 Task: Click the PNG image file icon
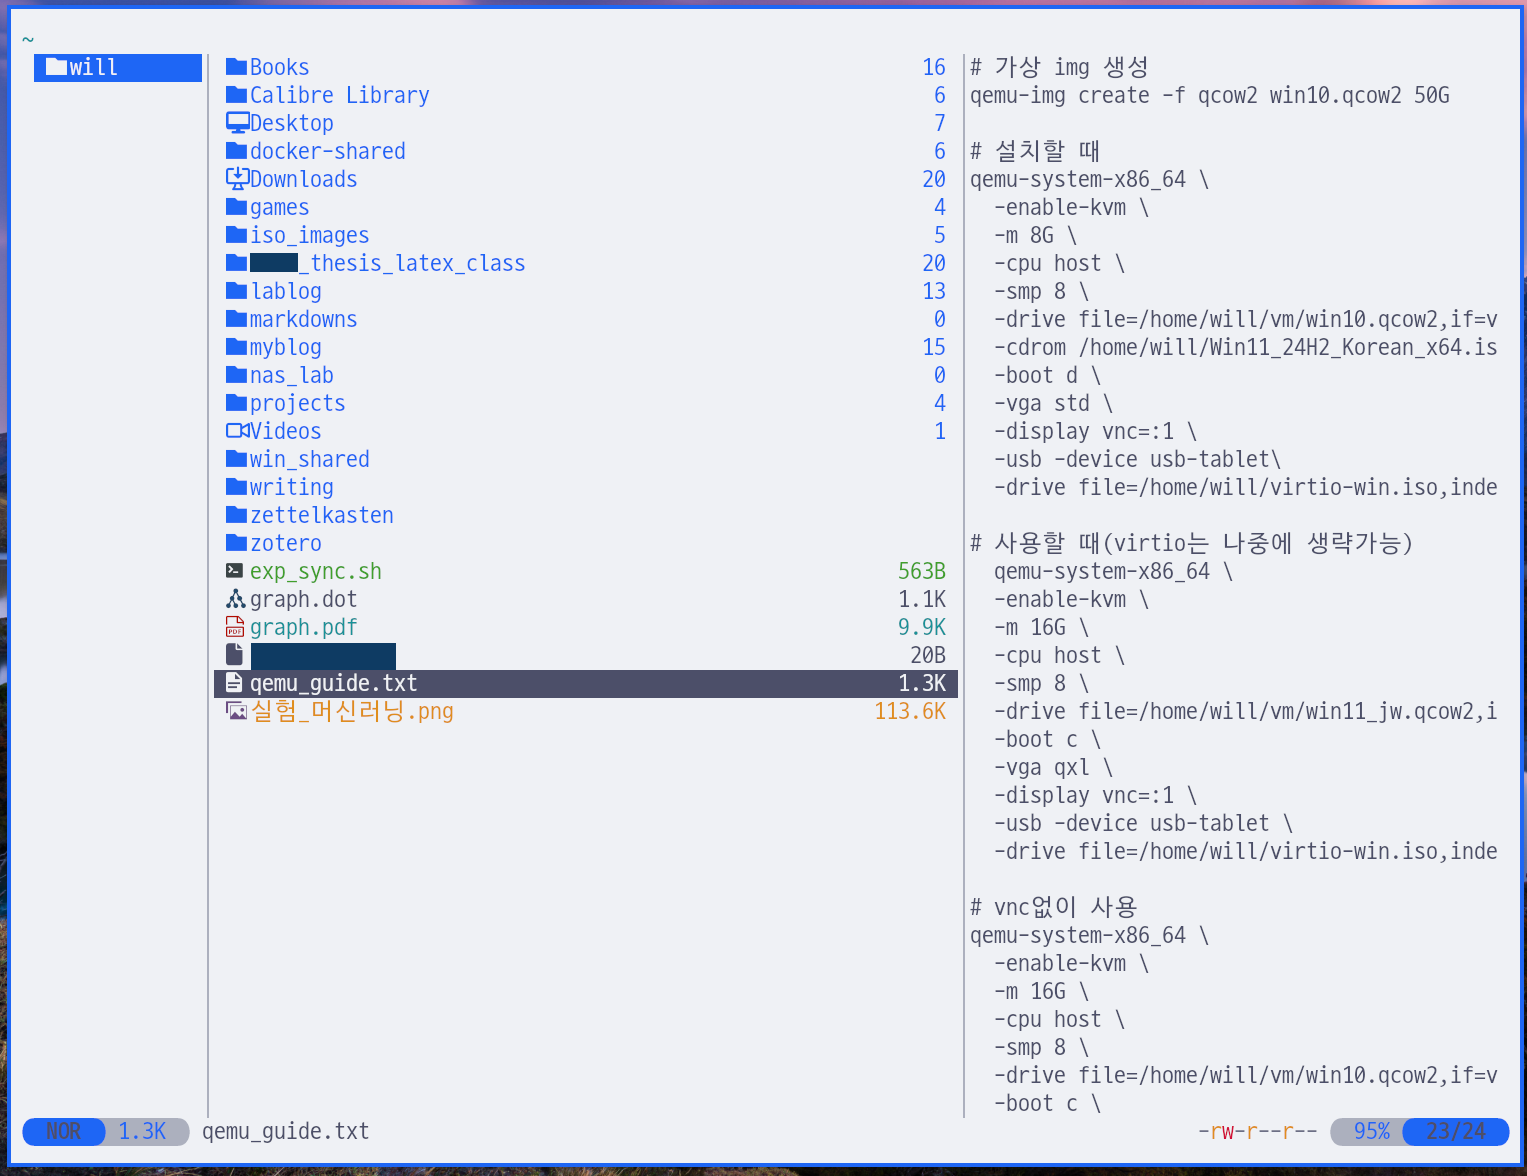tap(236, 711)
